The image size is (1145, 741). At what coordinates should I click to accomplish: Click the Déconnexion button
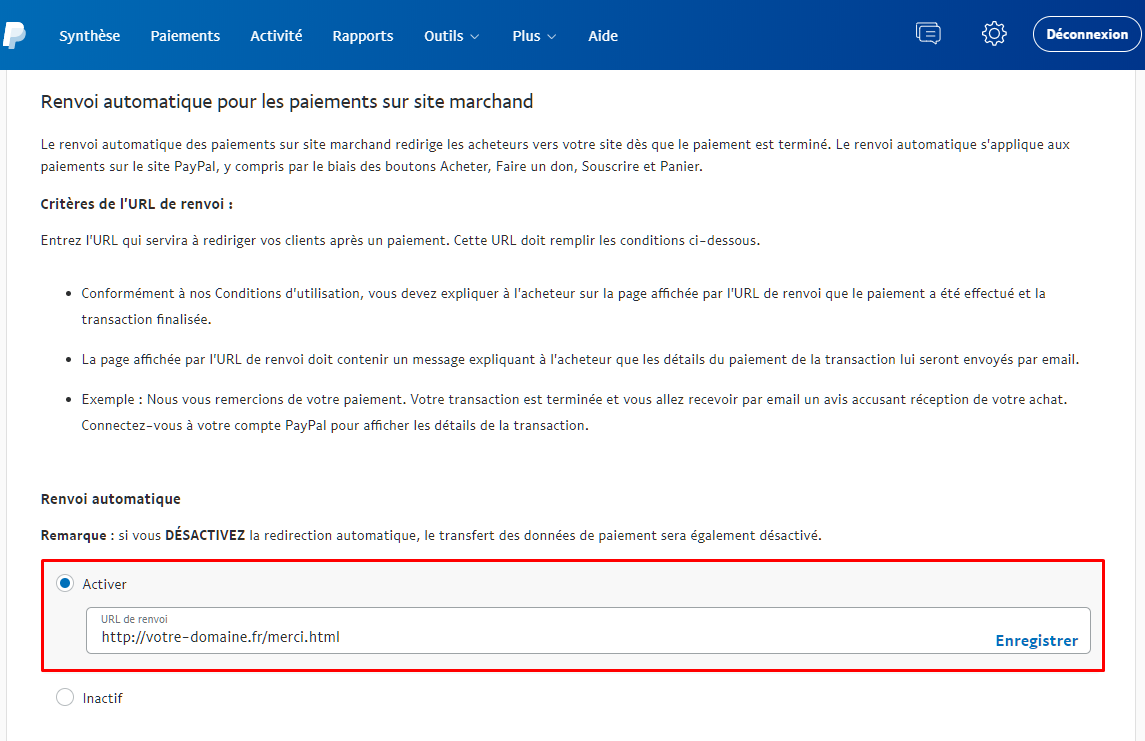1087,33
